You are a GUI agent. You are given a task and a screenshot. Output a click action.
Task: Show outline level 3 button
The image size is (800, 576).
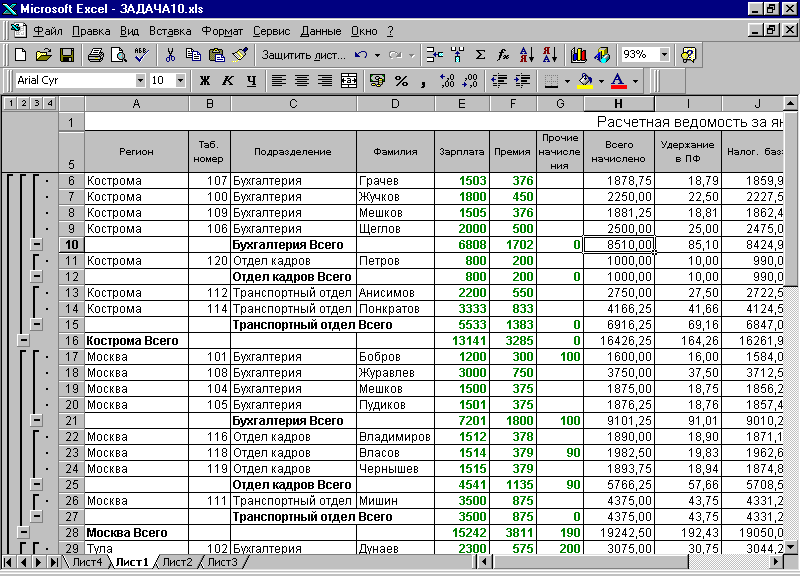coord(37,104)
